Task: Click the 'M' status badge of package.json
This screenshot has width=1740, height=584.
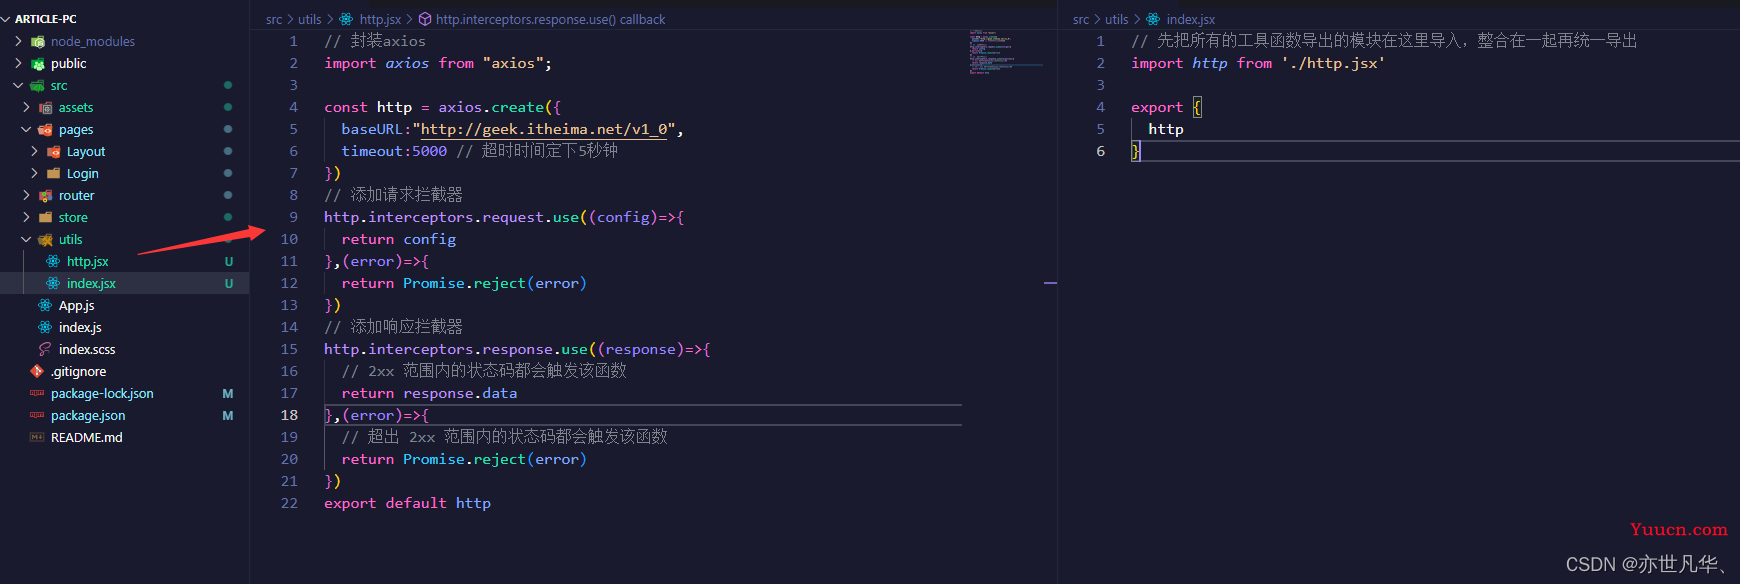Action: click(x=228, y=415)
